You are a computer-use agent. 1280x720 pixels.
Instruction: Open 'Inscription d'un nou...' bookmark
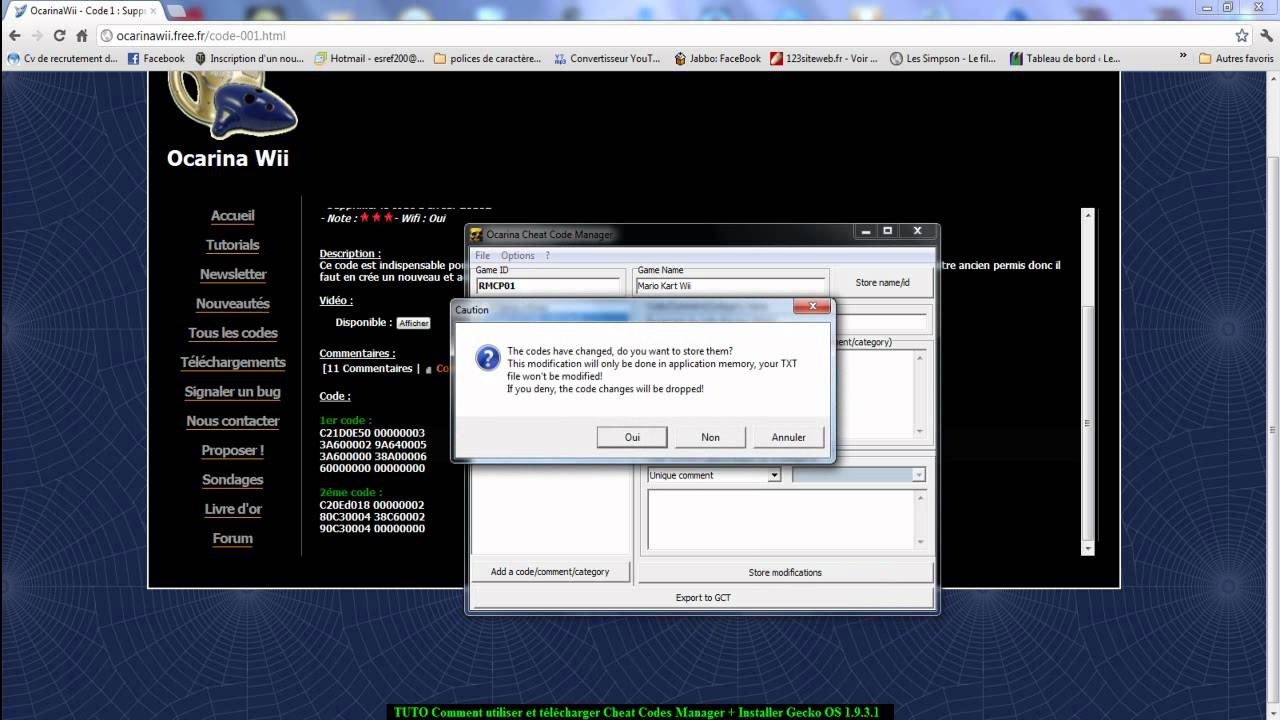coord(250,59)
